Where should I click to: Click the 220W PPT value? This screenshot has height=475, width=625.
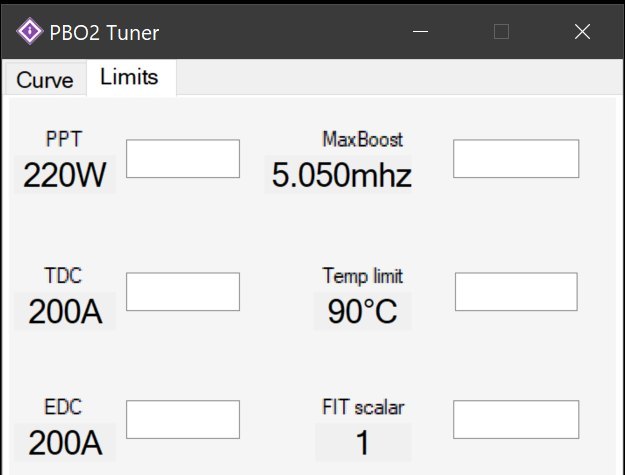tap(65, 175)
